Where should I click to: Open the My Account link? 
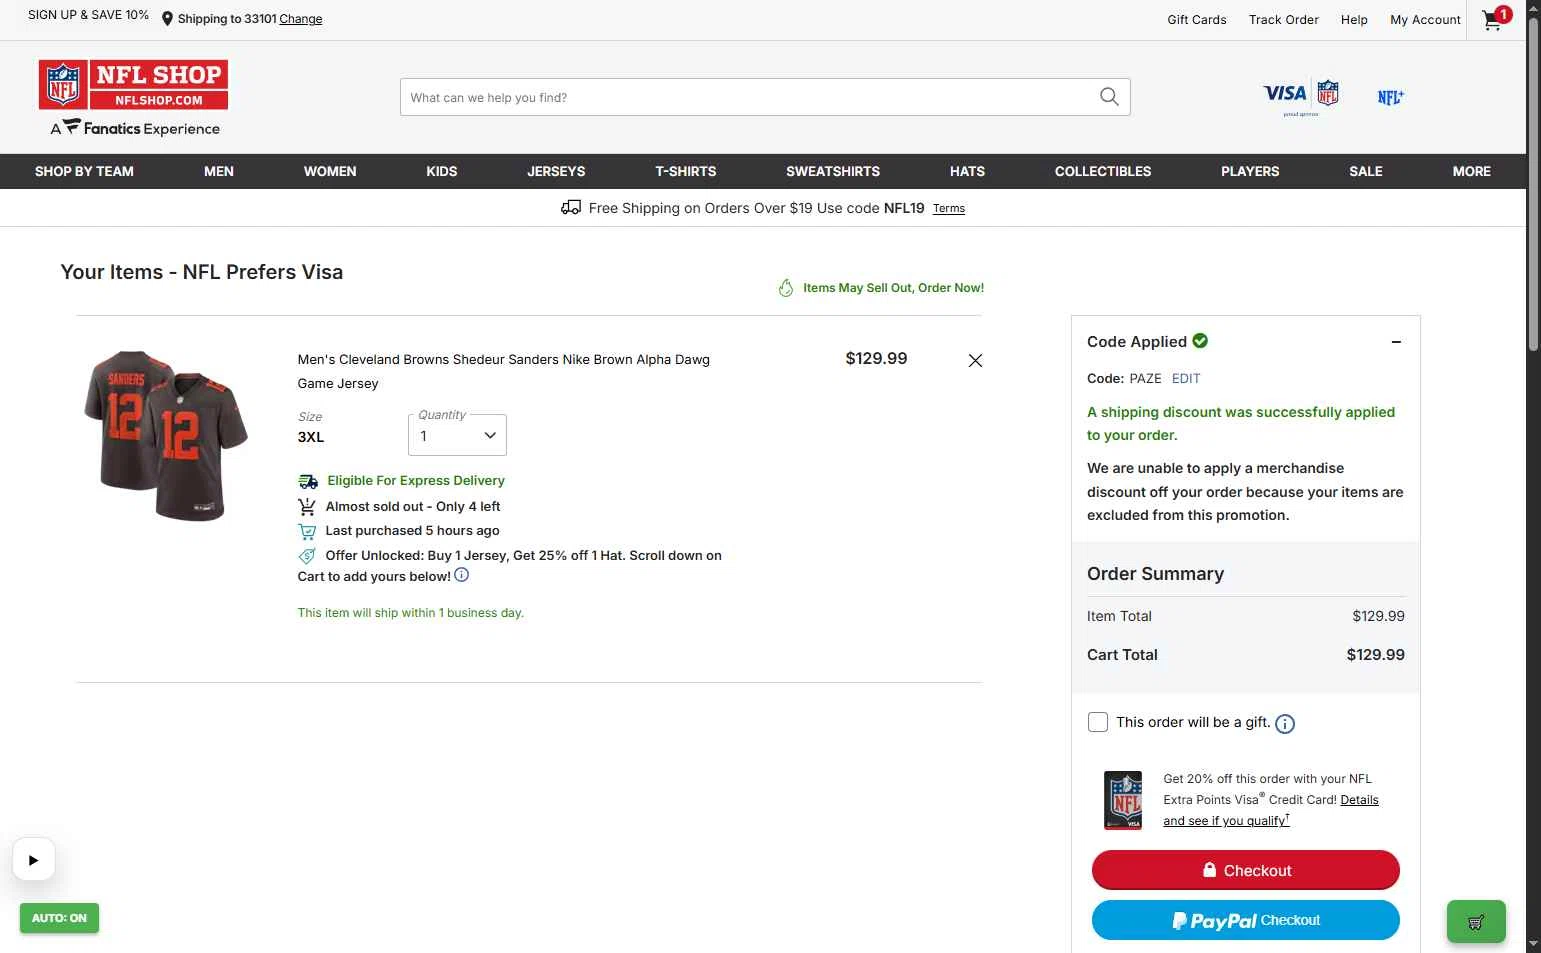click(1425, 19)
